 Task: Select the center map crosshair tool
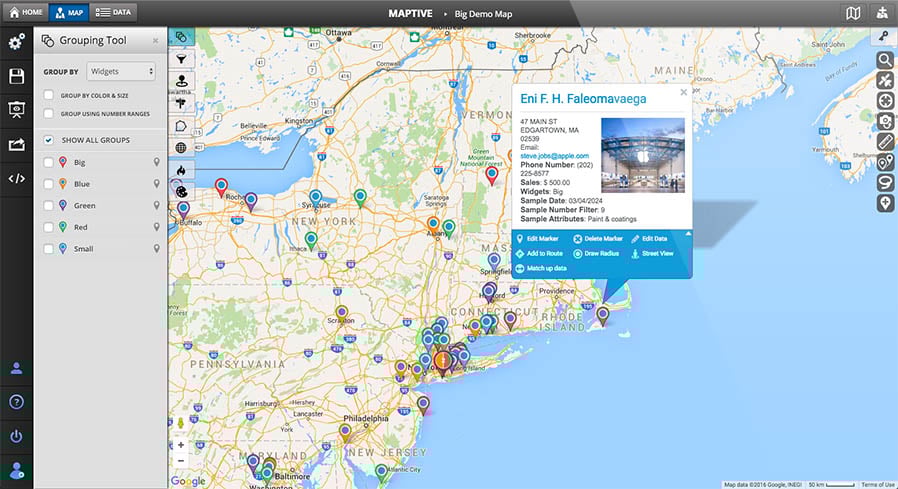tap(885, 101)
